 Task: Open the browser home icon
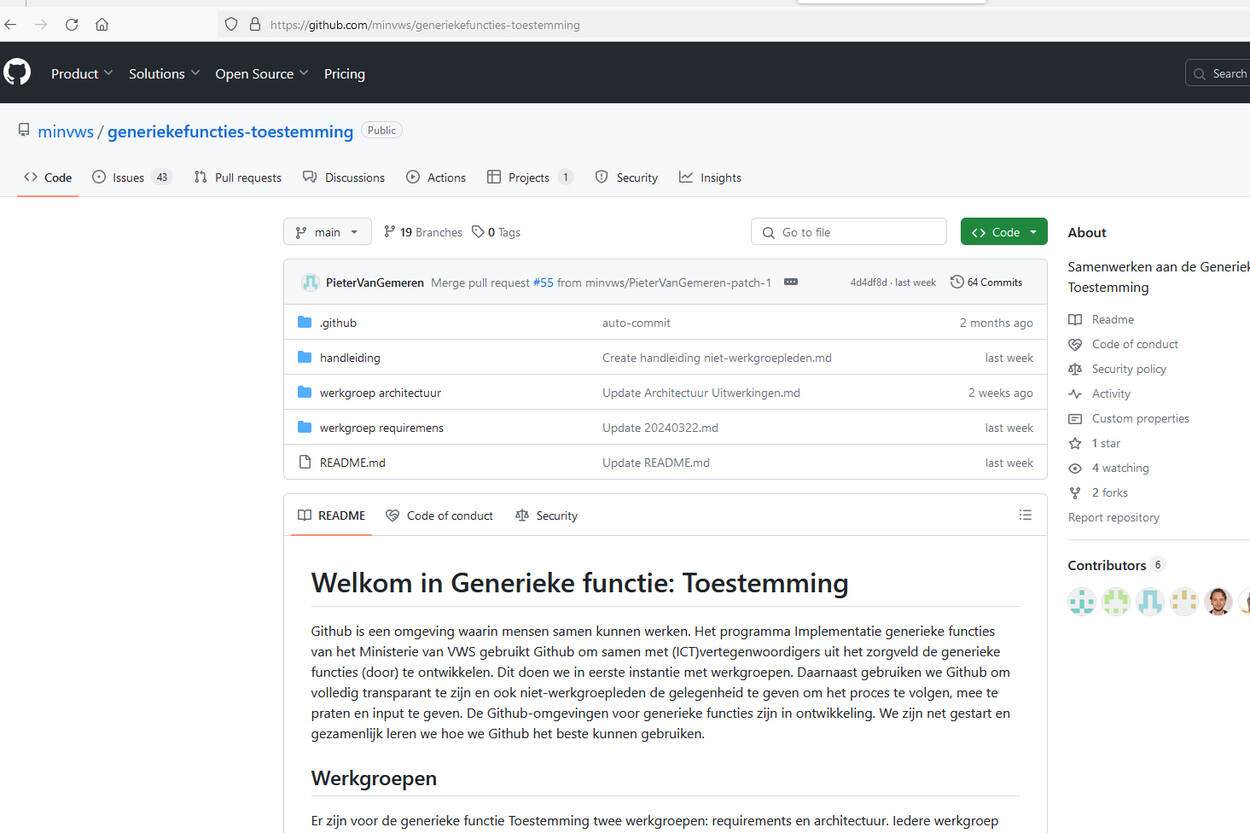click(102, 24)
